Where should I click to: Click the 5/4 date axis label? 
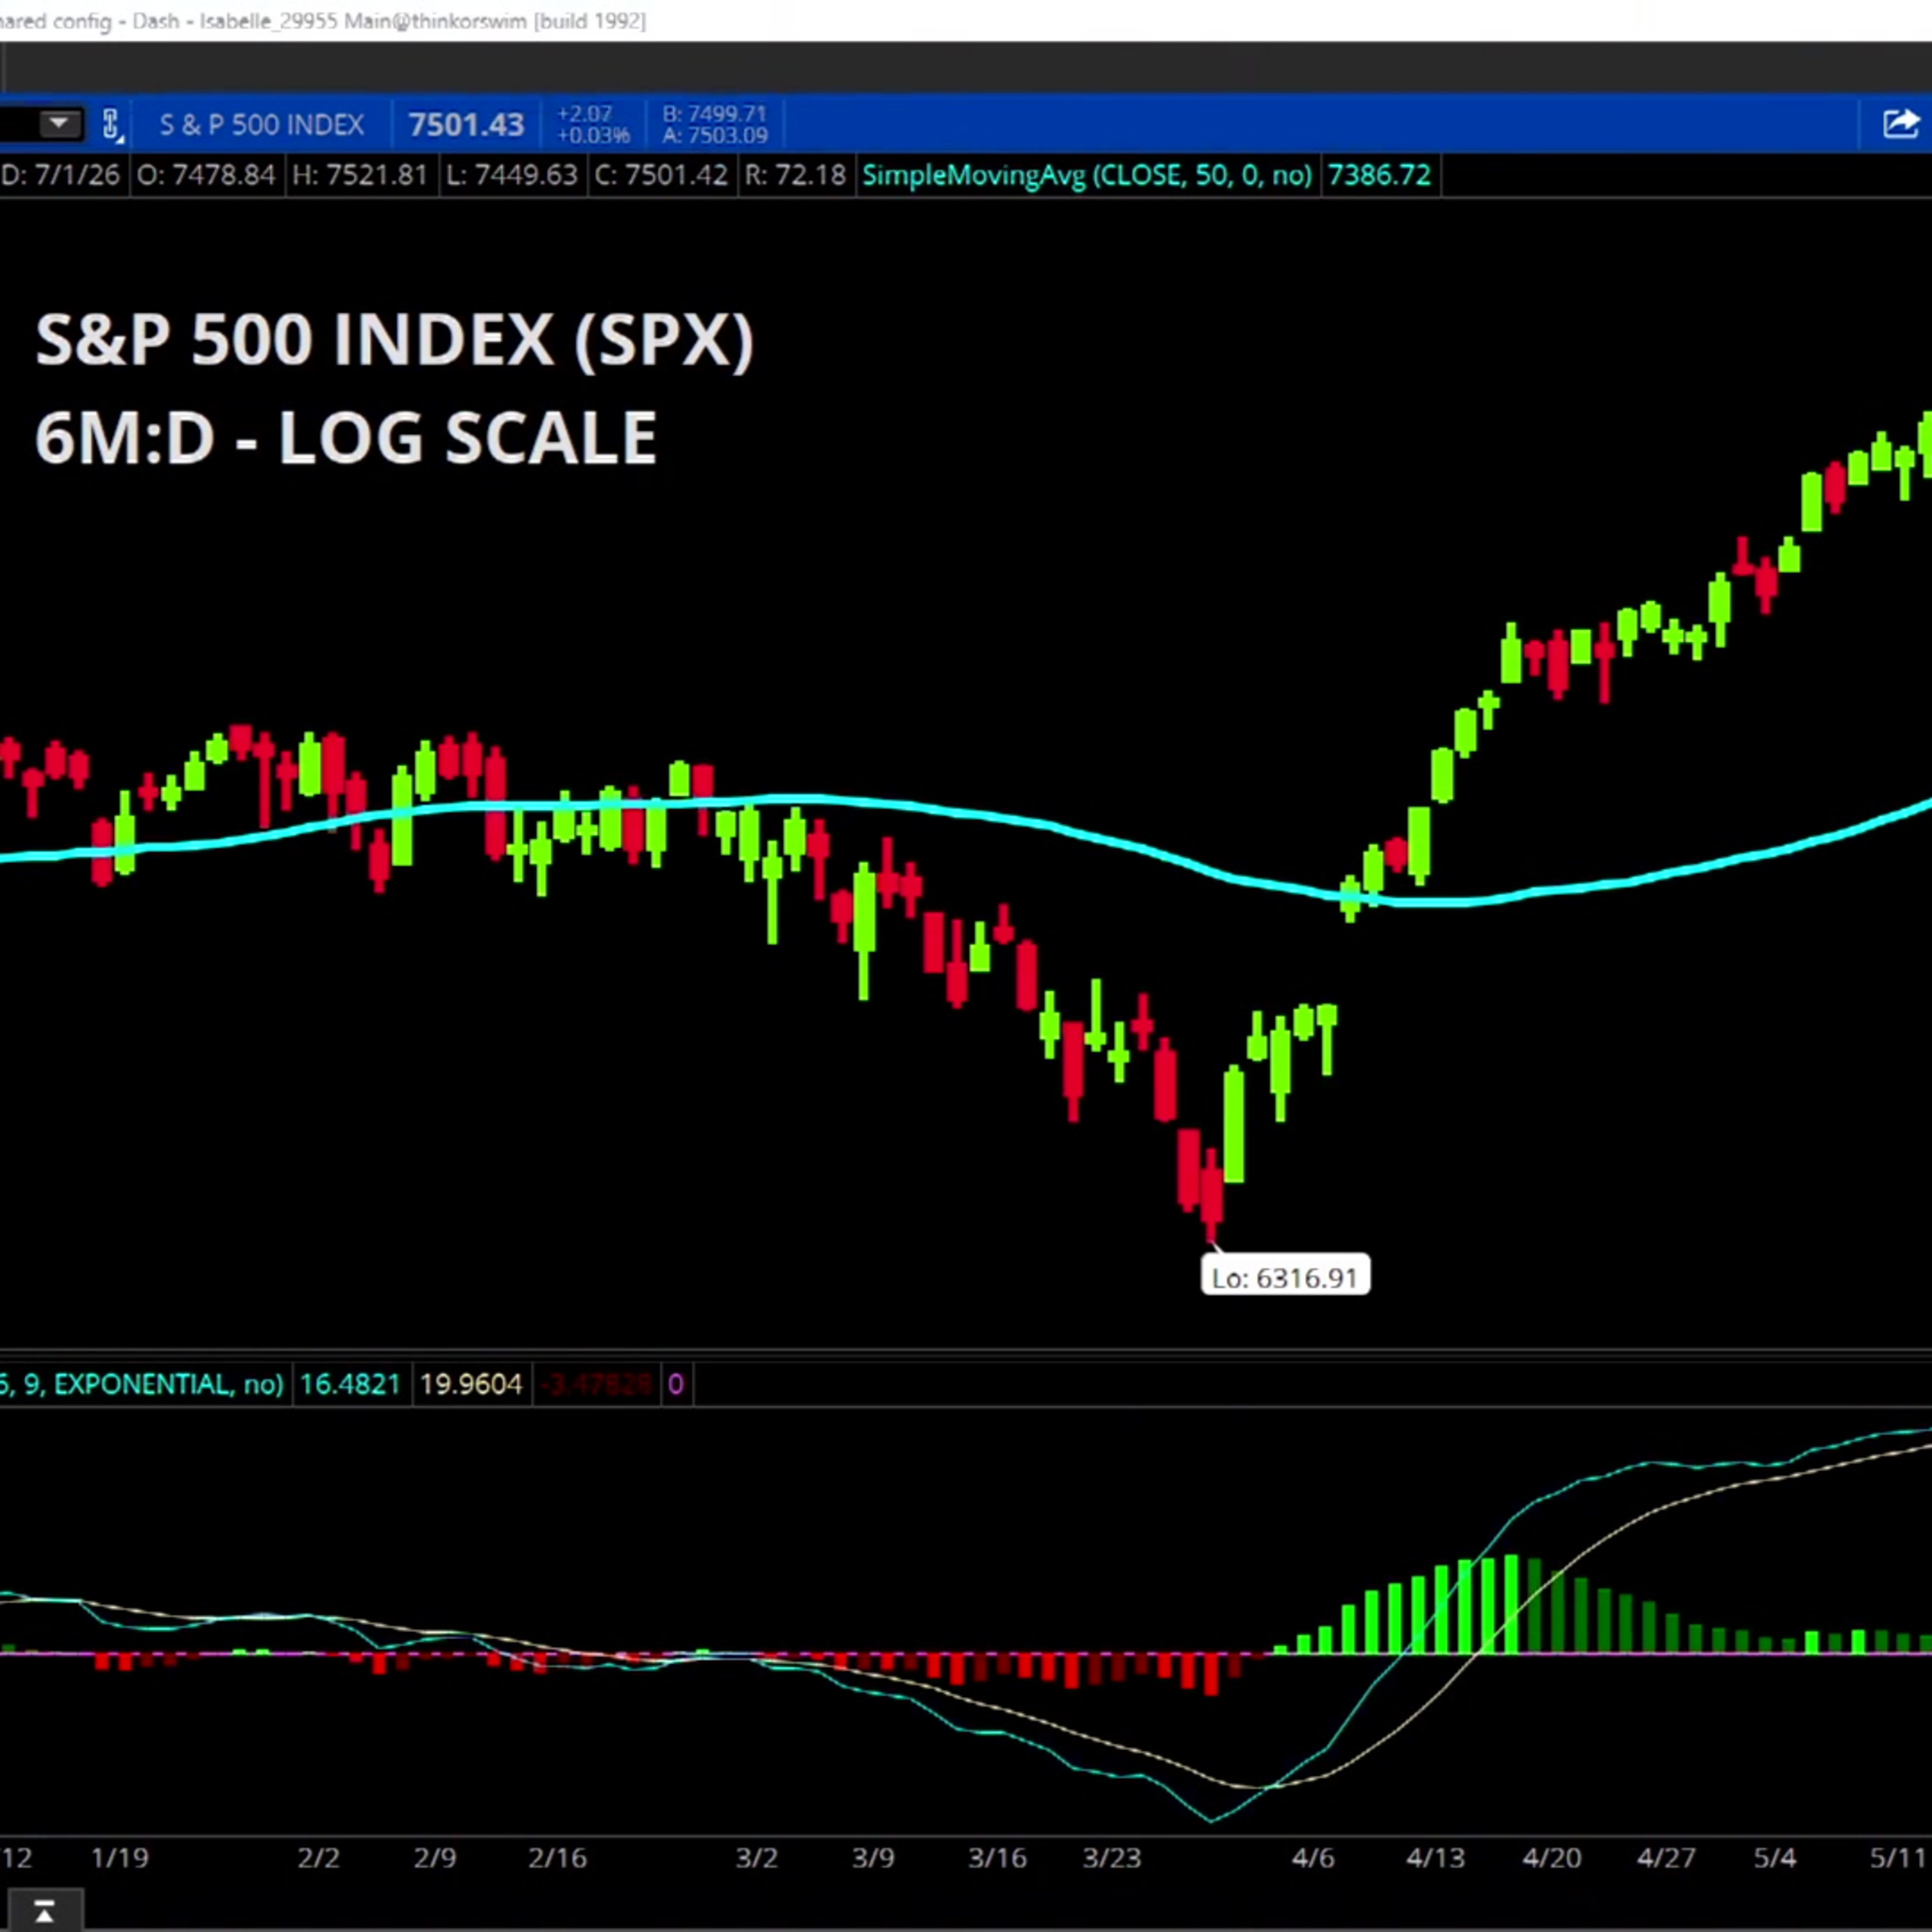point(1775,1858)
